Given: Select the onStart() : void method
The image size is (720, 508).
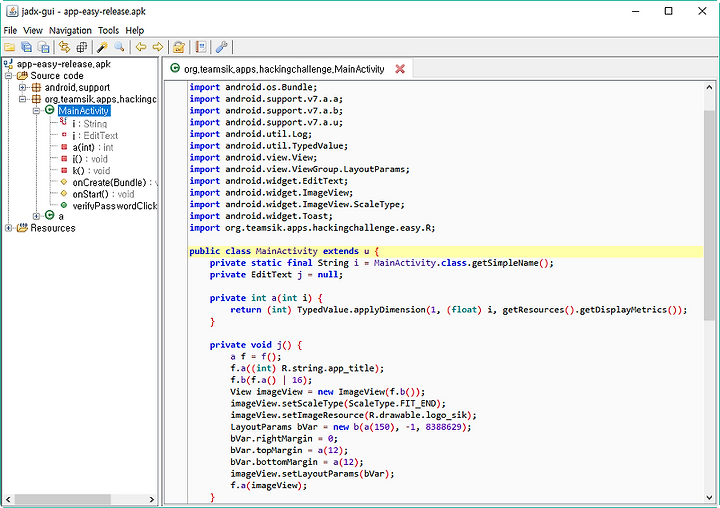Looking at the screenshot, I should (x=103, y=194).
